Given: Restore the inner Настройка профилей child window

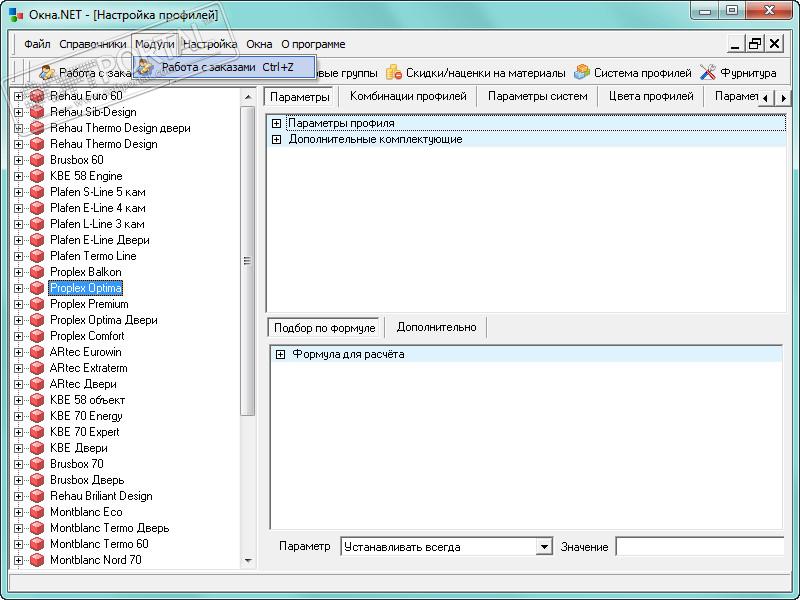Looking at the screenshot, I should pos(754,44).
